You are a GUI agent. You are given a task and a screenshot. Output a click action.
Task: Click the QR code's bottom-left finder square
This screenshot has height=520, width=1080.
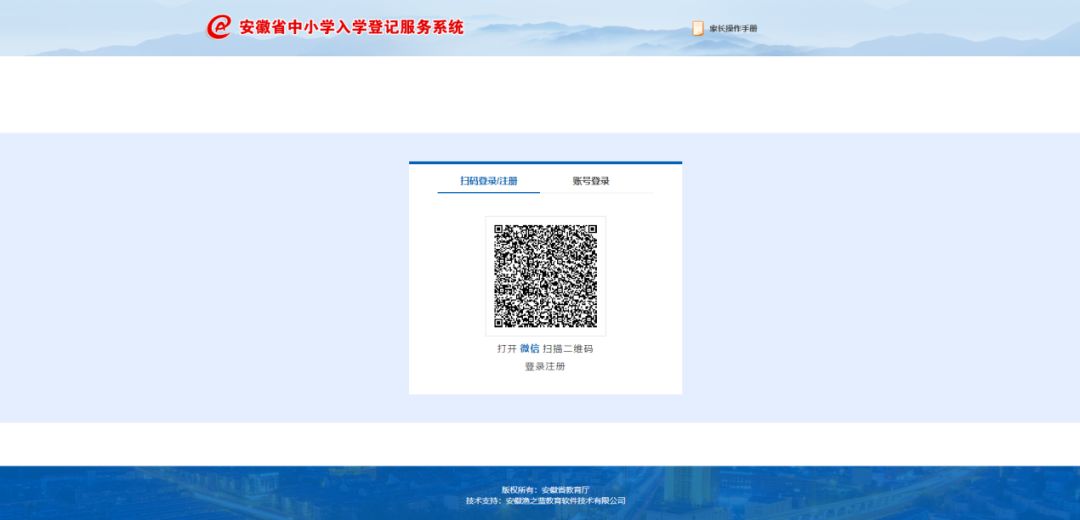502,320
